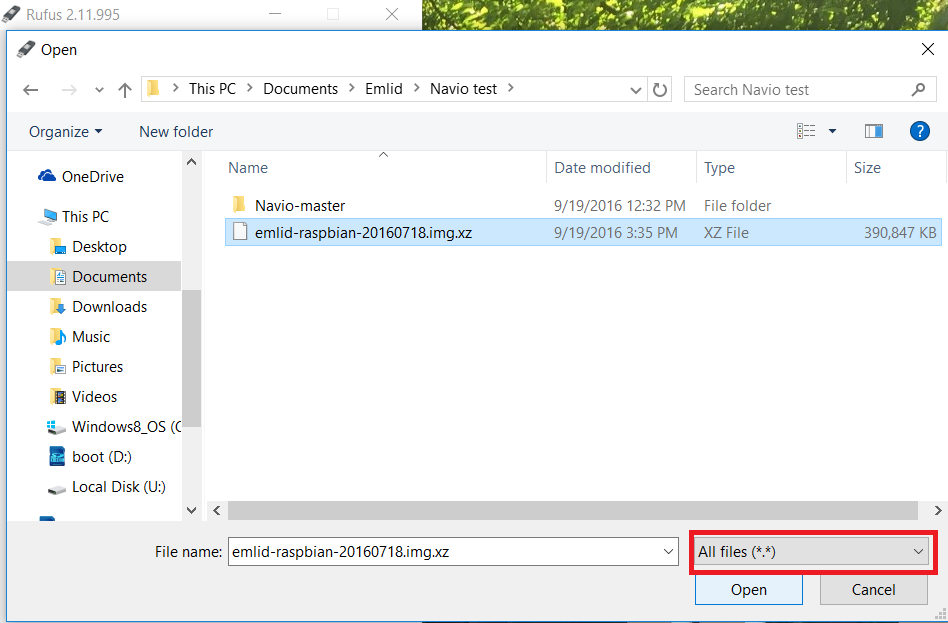Open recent locations dropdown arrow
The image size is (948, 623).
click(x=99, y=90)
